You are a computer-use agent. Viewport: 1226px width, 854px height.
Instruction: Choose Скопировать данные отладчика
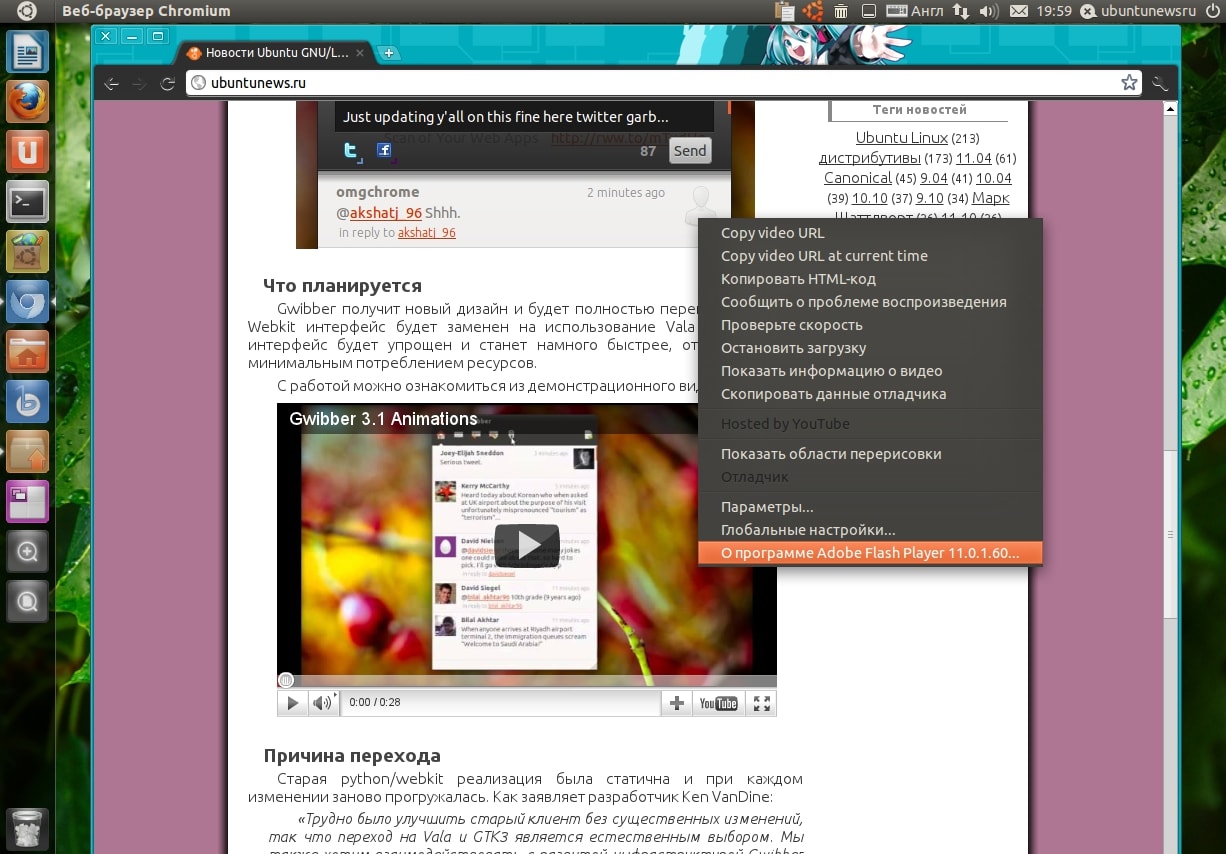(x=870, y=394)
